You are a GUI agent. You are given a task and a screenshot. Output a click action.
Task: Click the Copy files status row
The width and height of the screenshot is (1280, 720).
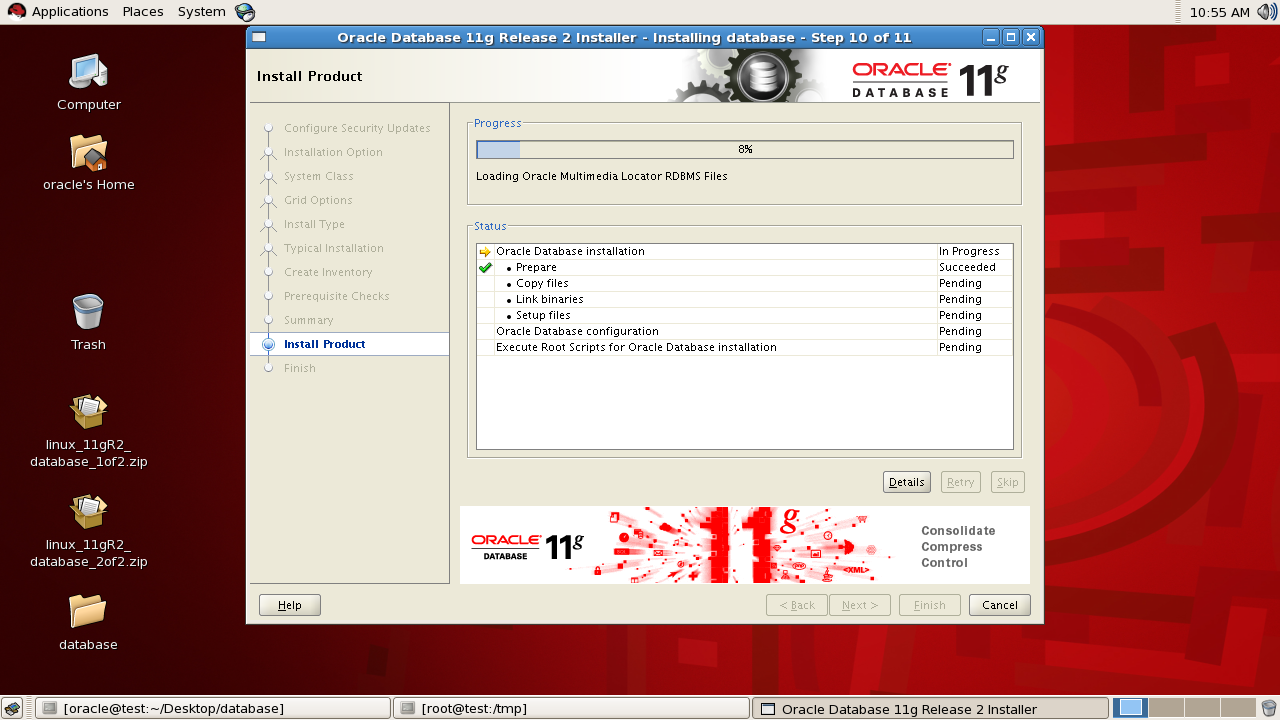(745, 284)
